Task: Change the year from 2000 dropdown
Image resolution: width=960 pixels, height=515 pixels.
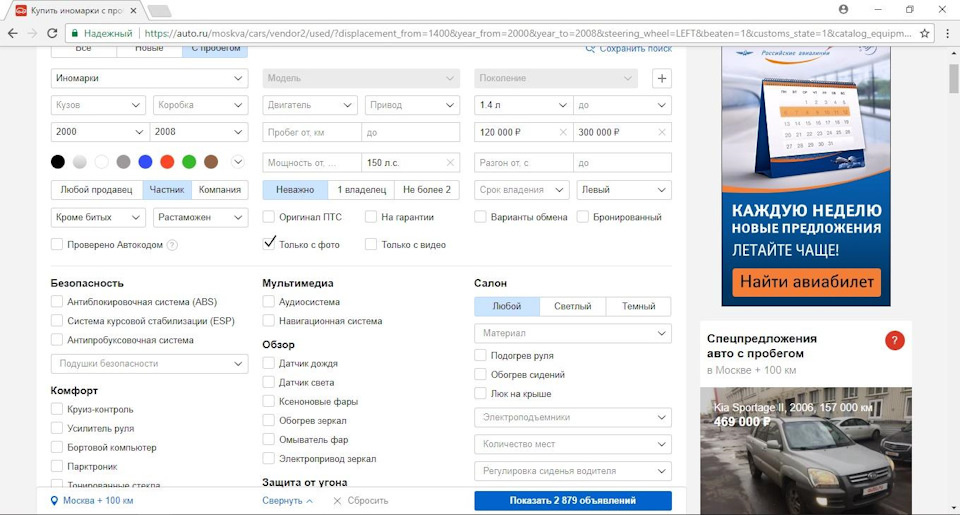Action: (x=98, y=132)
